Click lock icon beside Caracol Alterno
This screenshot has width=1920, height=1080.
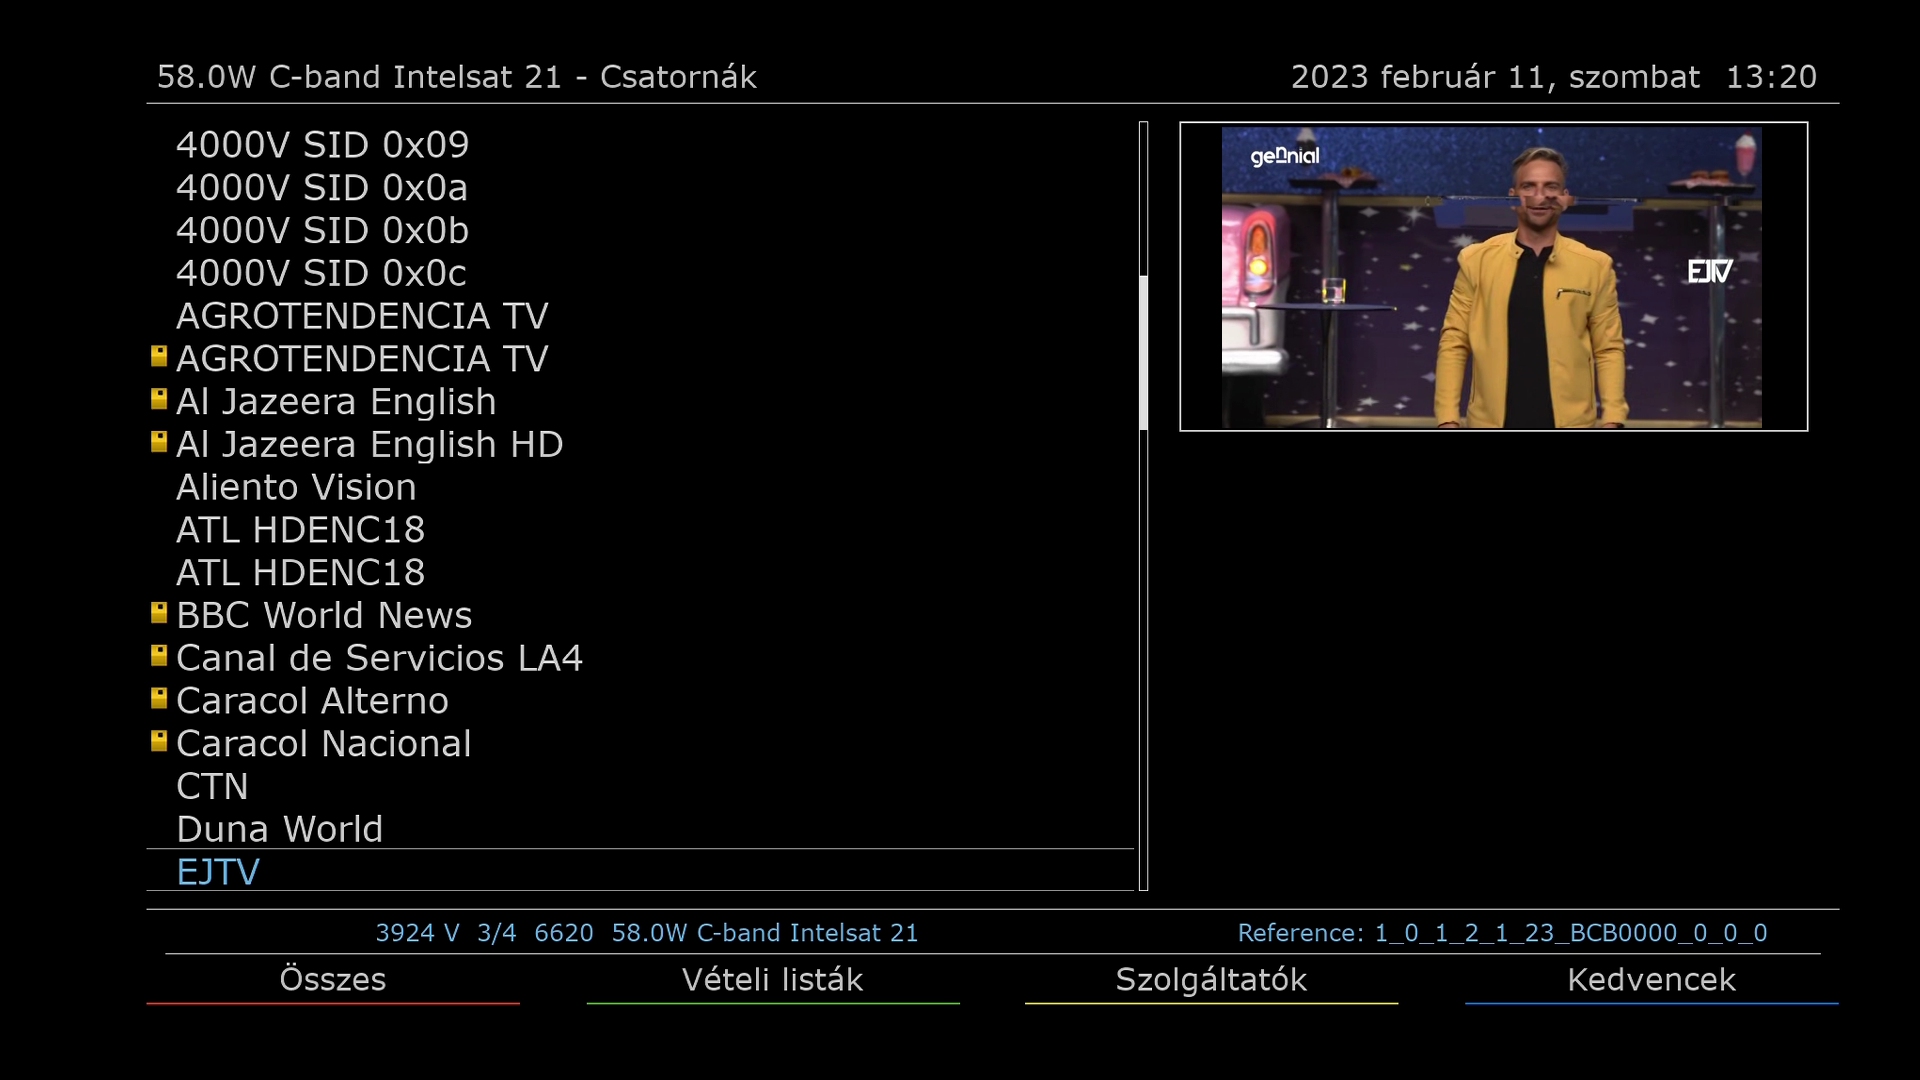pos(158,699)
